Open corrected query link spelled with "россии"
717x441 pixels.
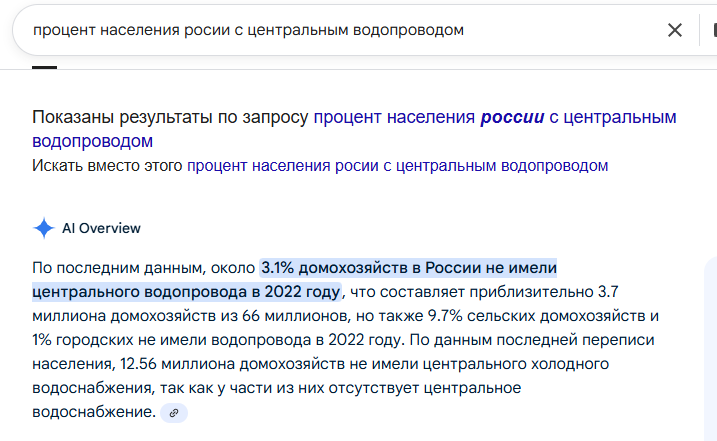coord(495,117)
